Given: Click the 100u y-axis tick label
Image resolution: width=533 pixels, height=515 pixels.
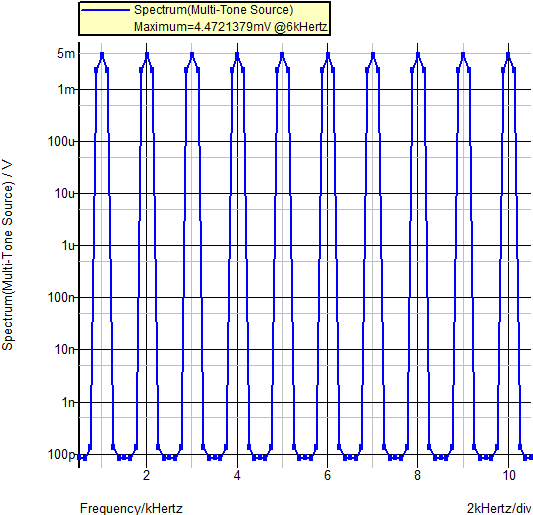Looking at the screenshot, I should click(x=61, y=141).
